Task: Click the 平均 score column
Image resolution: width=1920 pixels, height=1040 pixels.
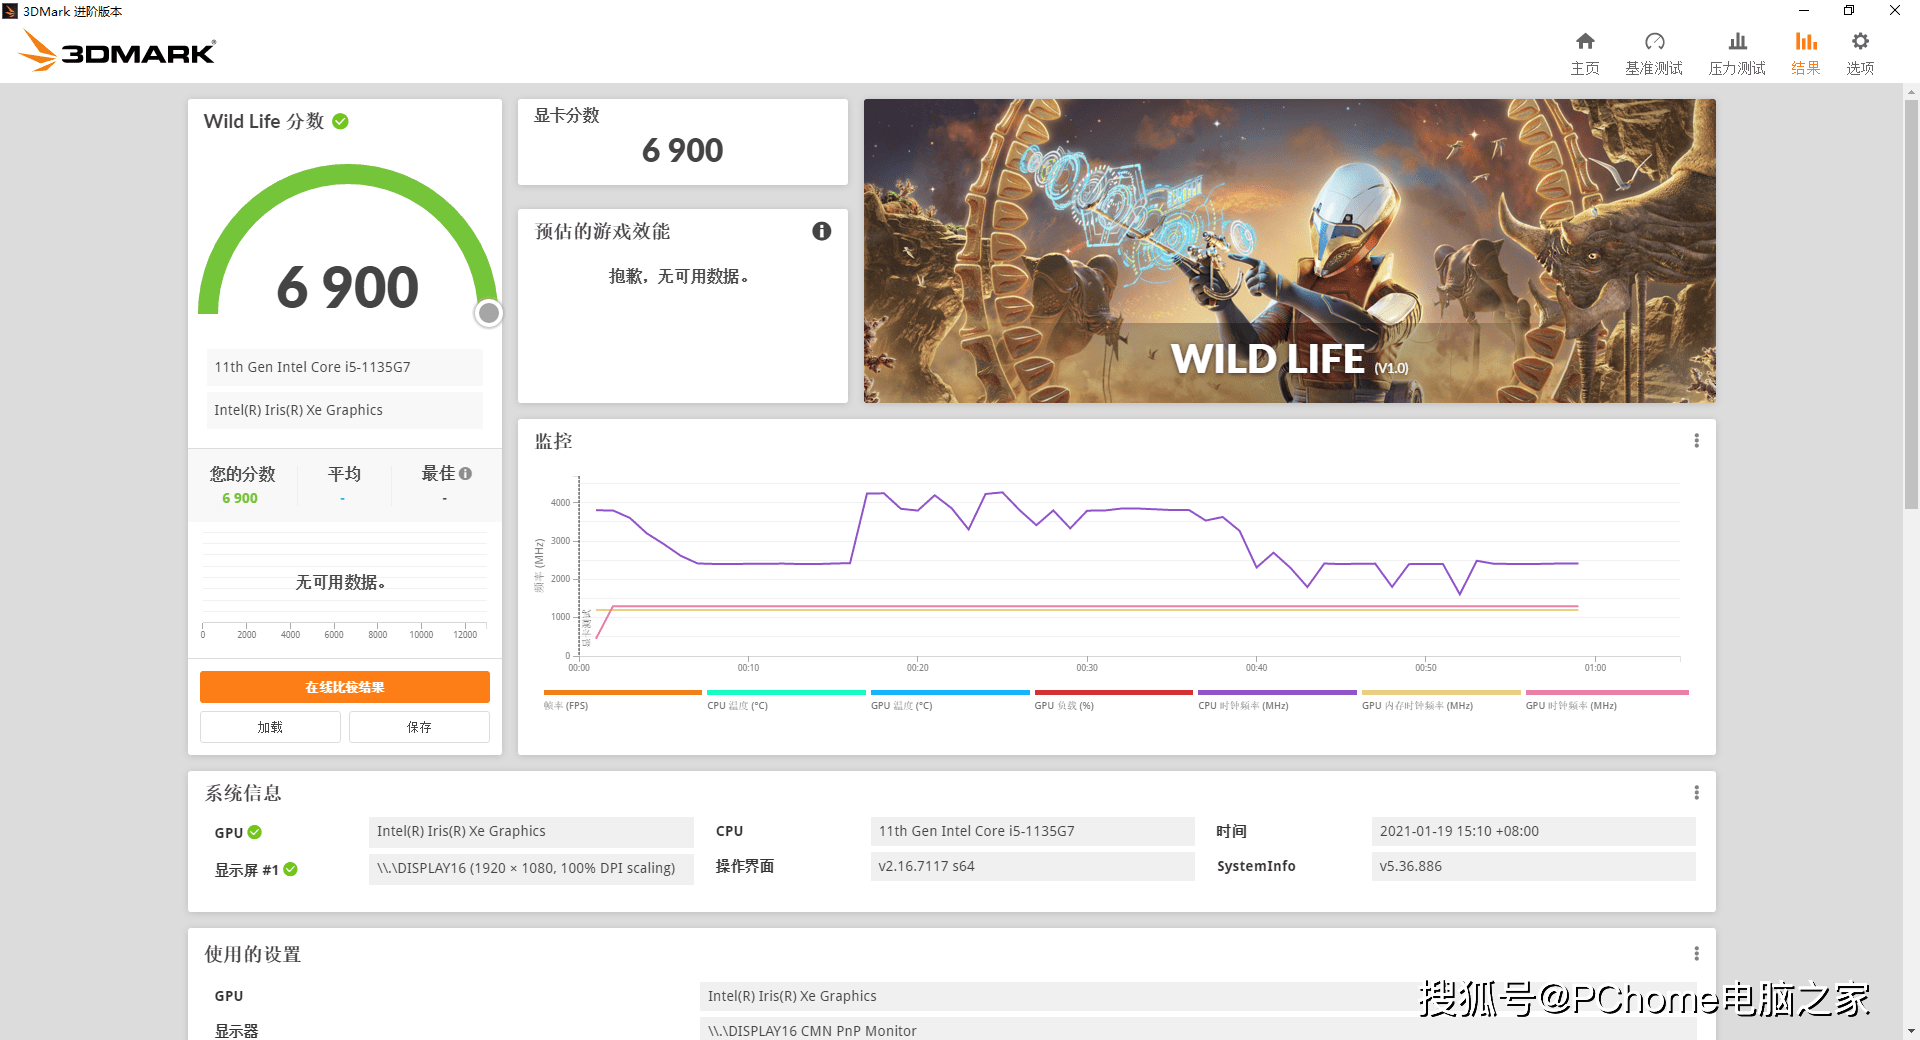Action: pos(344,485)
